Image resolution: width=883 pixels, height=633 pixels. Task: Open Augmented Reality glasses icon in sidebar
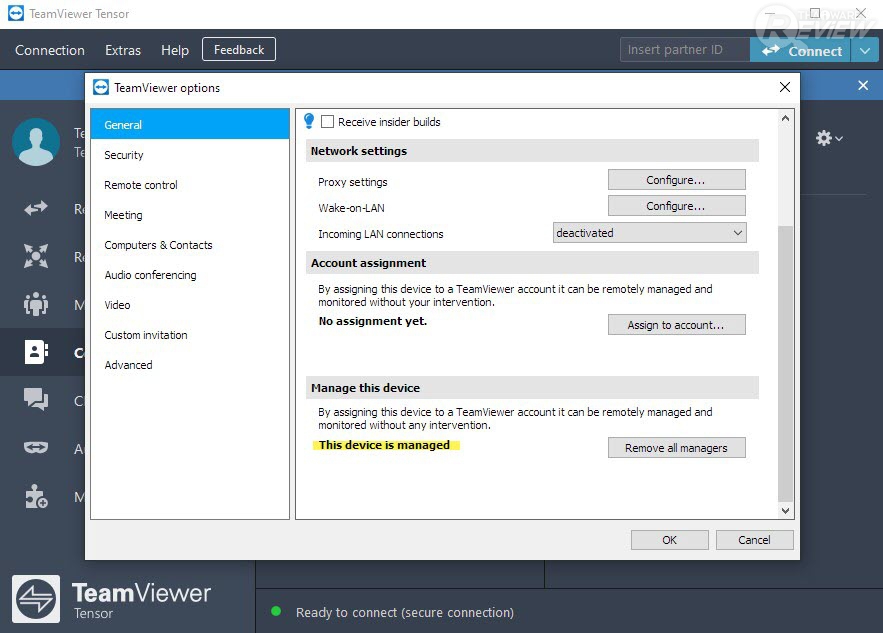coord(36,448)
